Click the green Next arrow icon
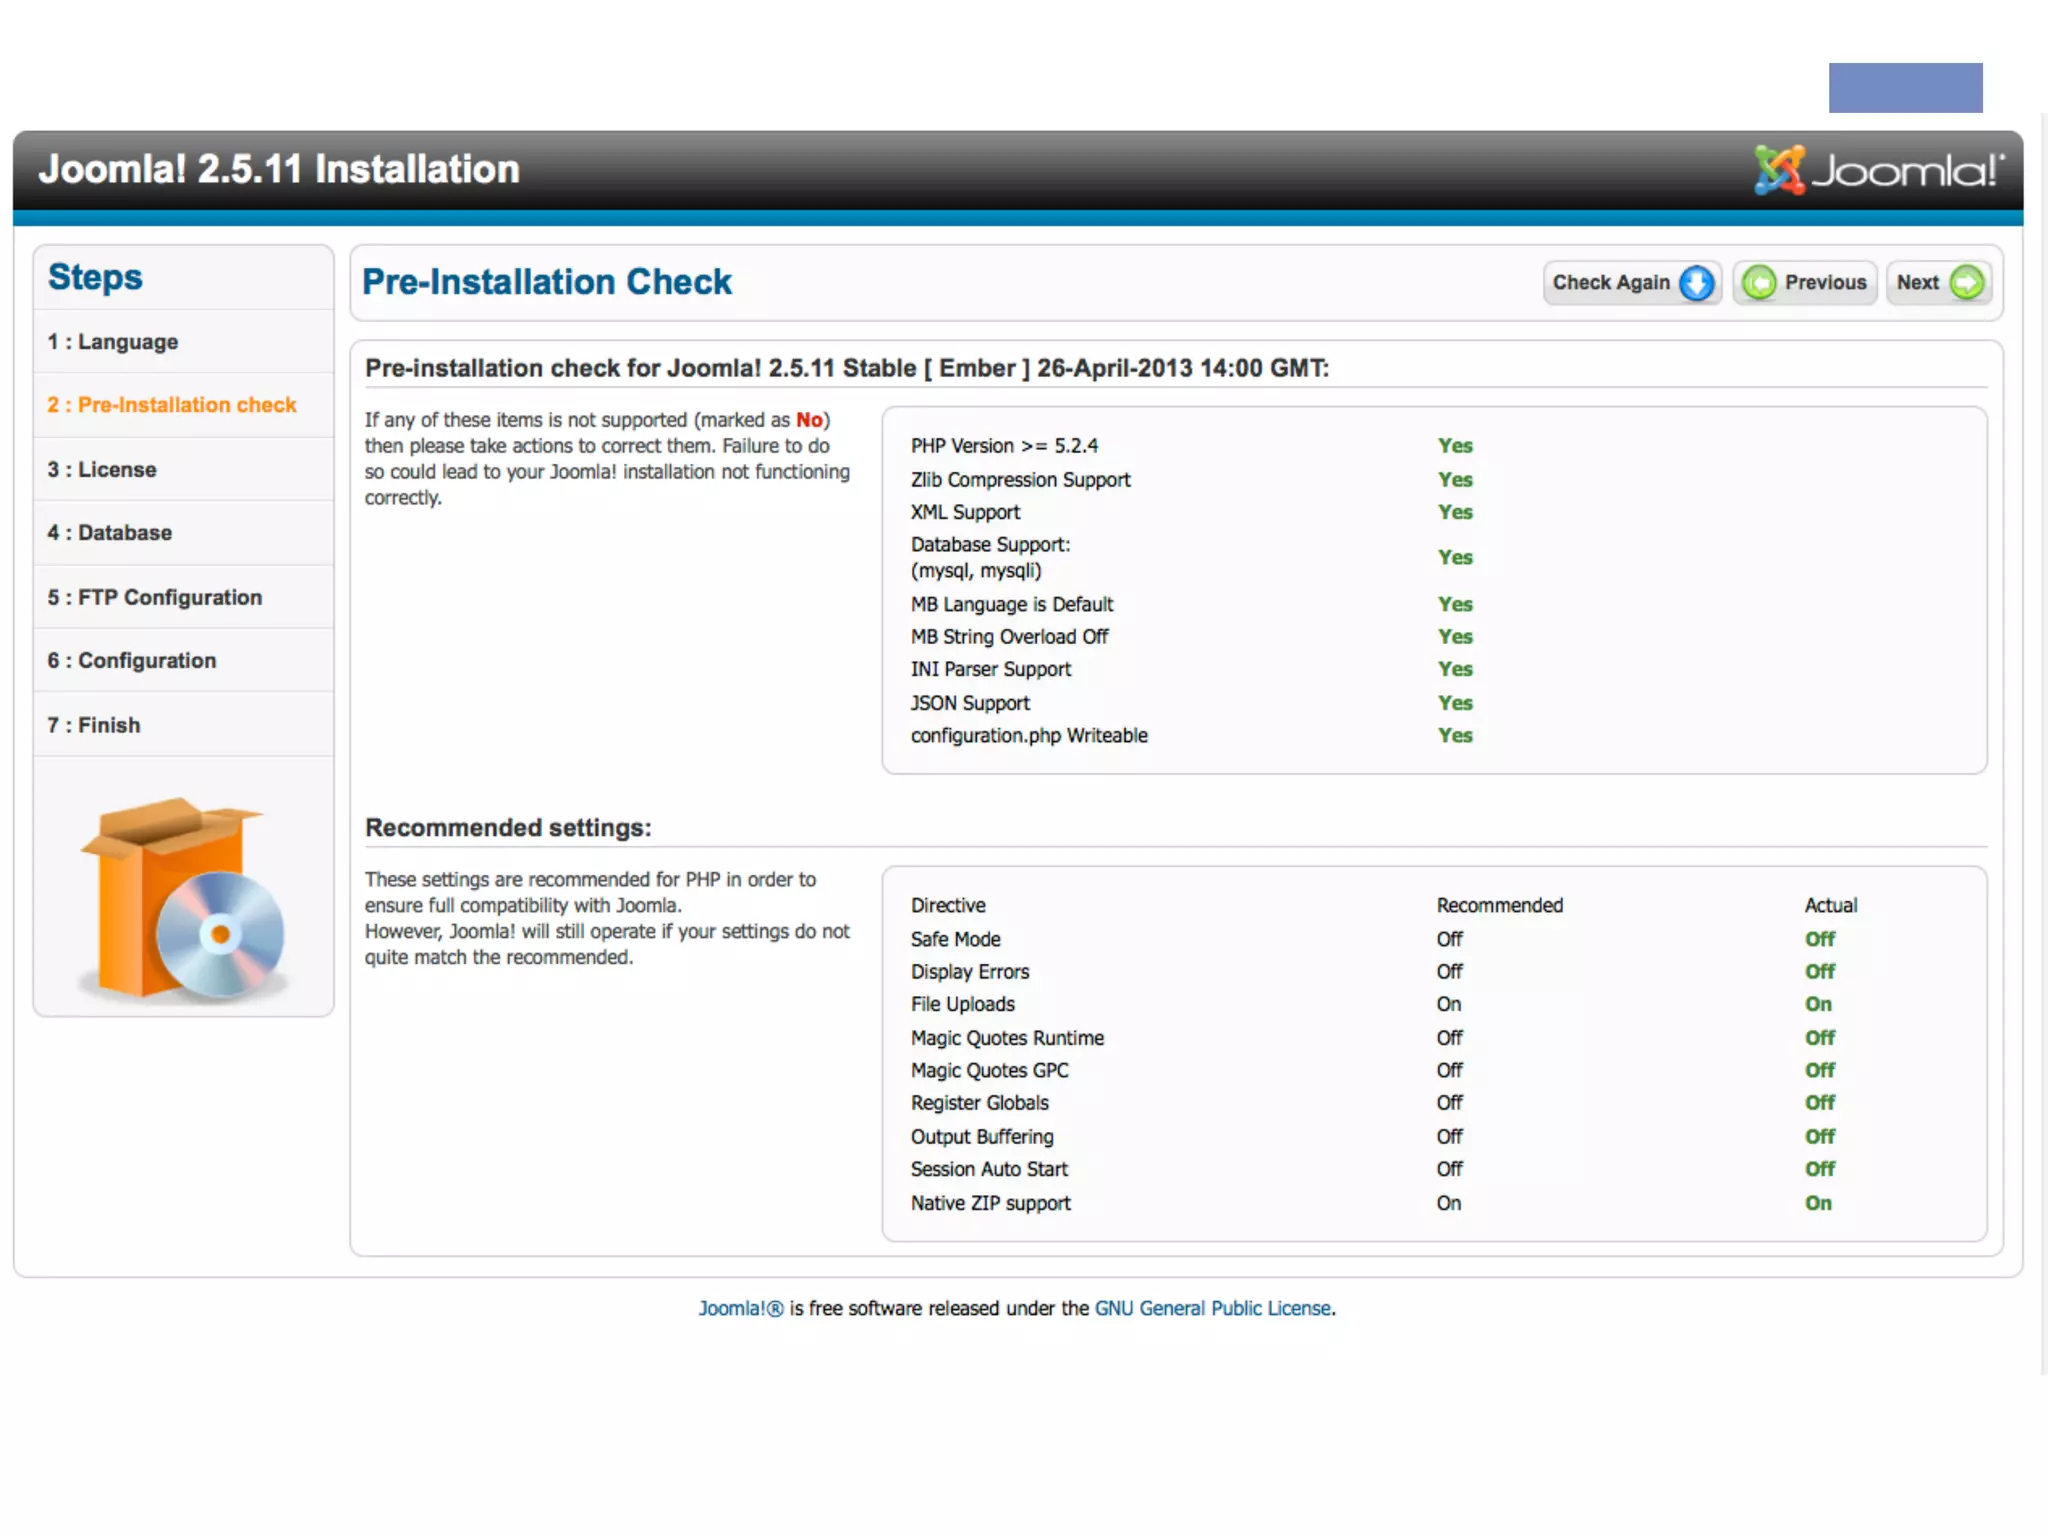Image resolution: width=2048 pixels, height=1536 pixels. (x=1967, y=283)
